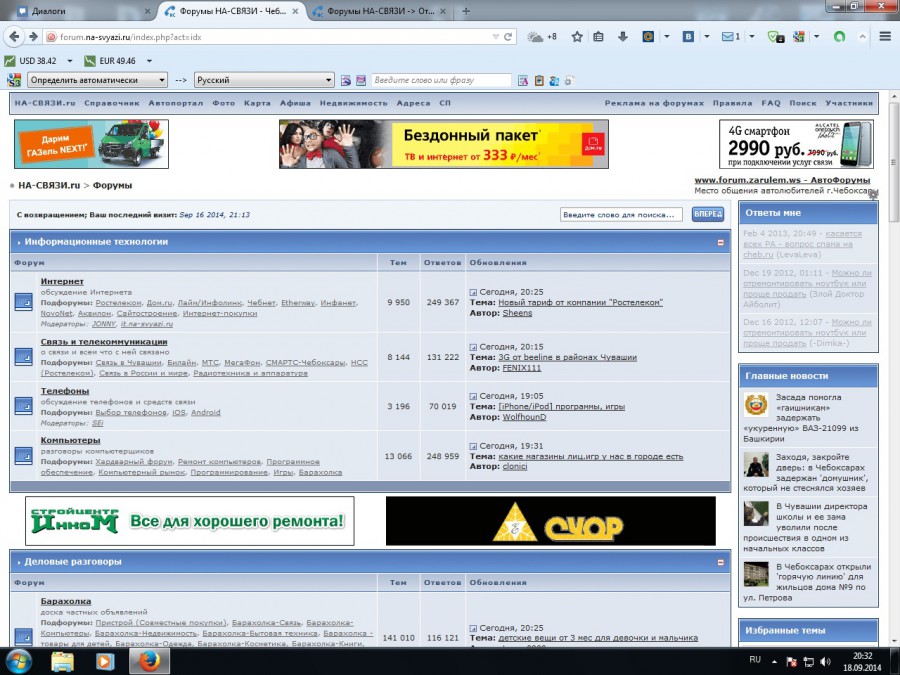Open topic Новый тариф от компании "Ростелеком"

pos(580,302)
